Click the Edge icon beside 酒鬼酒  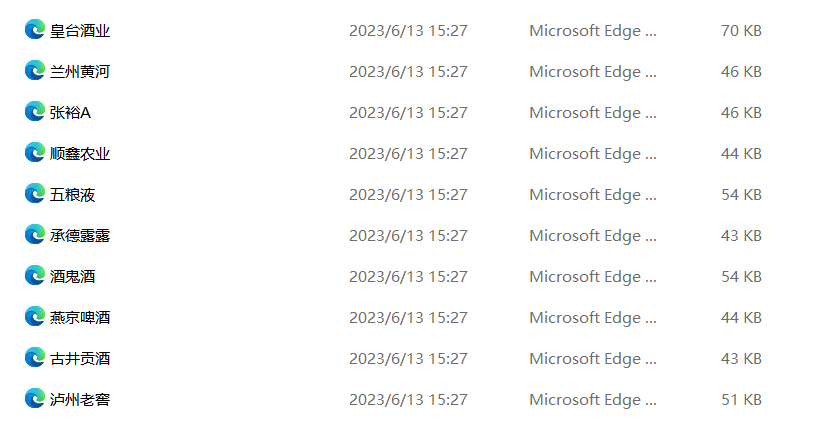tap(34, 276)
